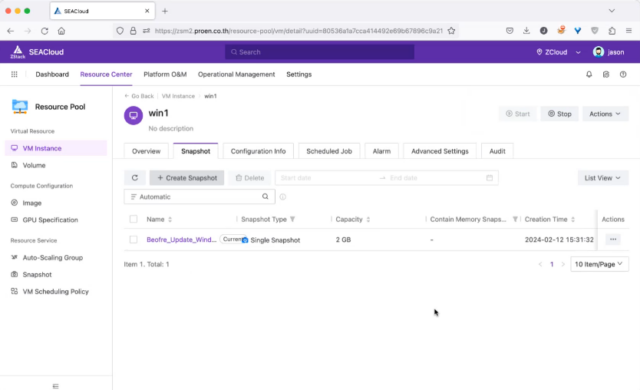Filter by Snapshot Type column icon

(x=292, y=219)
